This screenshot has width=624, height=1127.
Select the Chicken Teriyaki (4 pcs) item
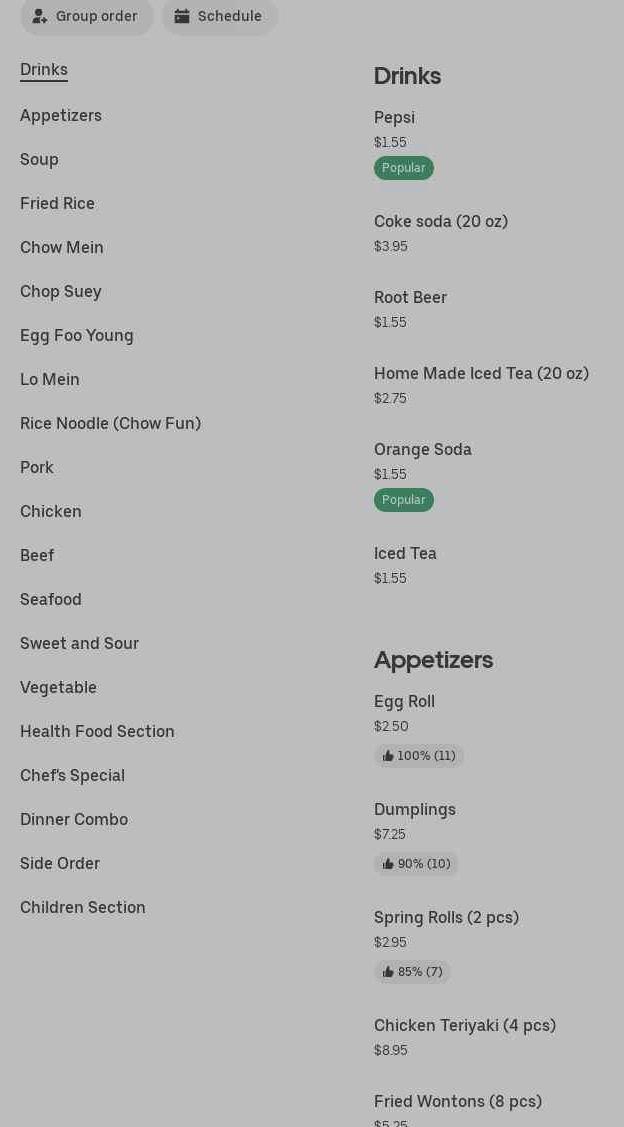click(x=465, y=1026)
